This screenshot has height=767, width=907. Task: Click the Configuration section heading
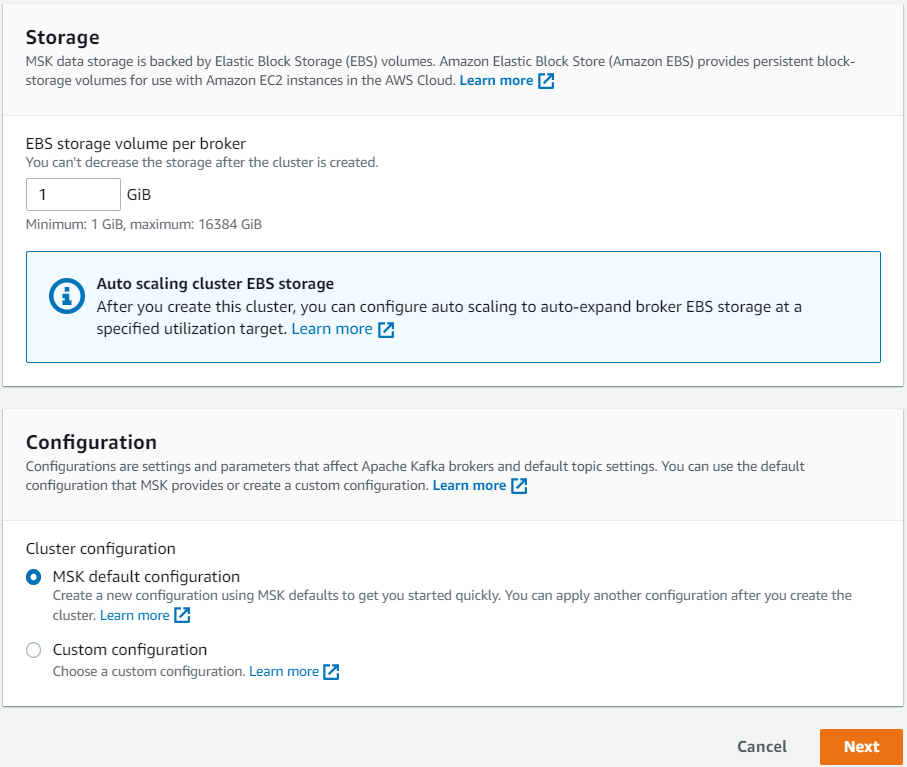pyautogui.click(x=91, y=442)
